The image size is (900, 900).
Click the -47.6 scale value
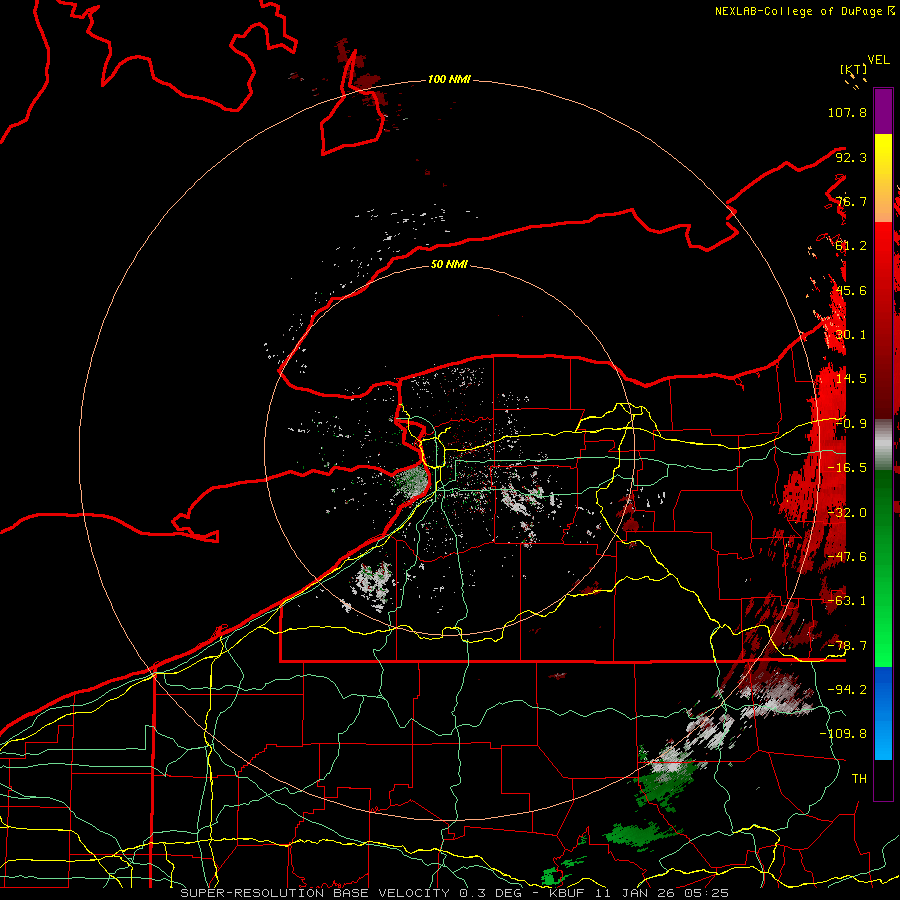pos(847,557)
